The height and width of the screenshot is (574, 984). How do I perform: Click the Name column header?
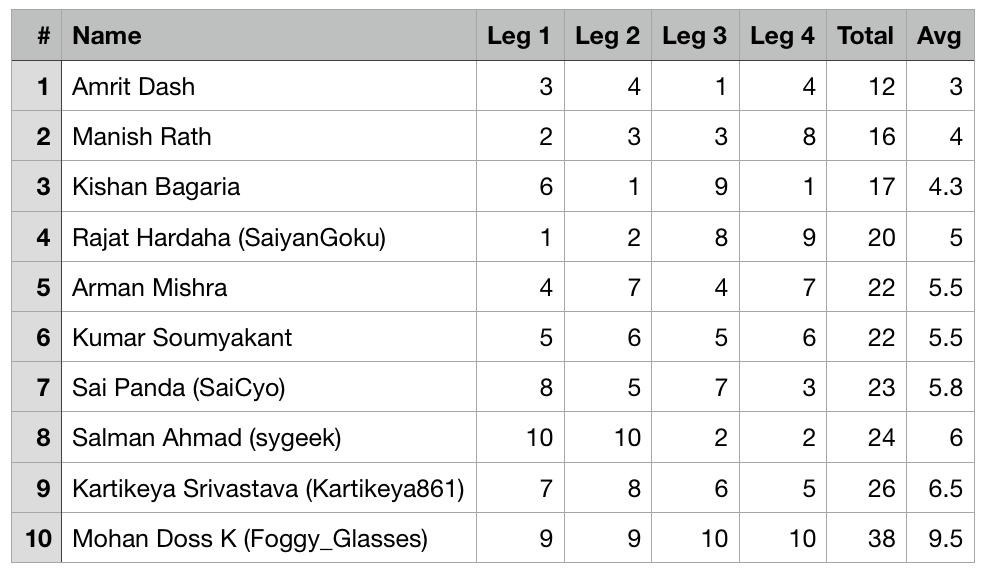point(107,36)
